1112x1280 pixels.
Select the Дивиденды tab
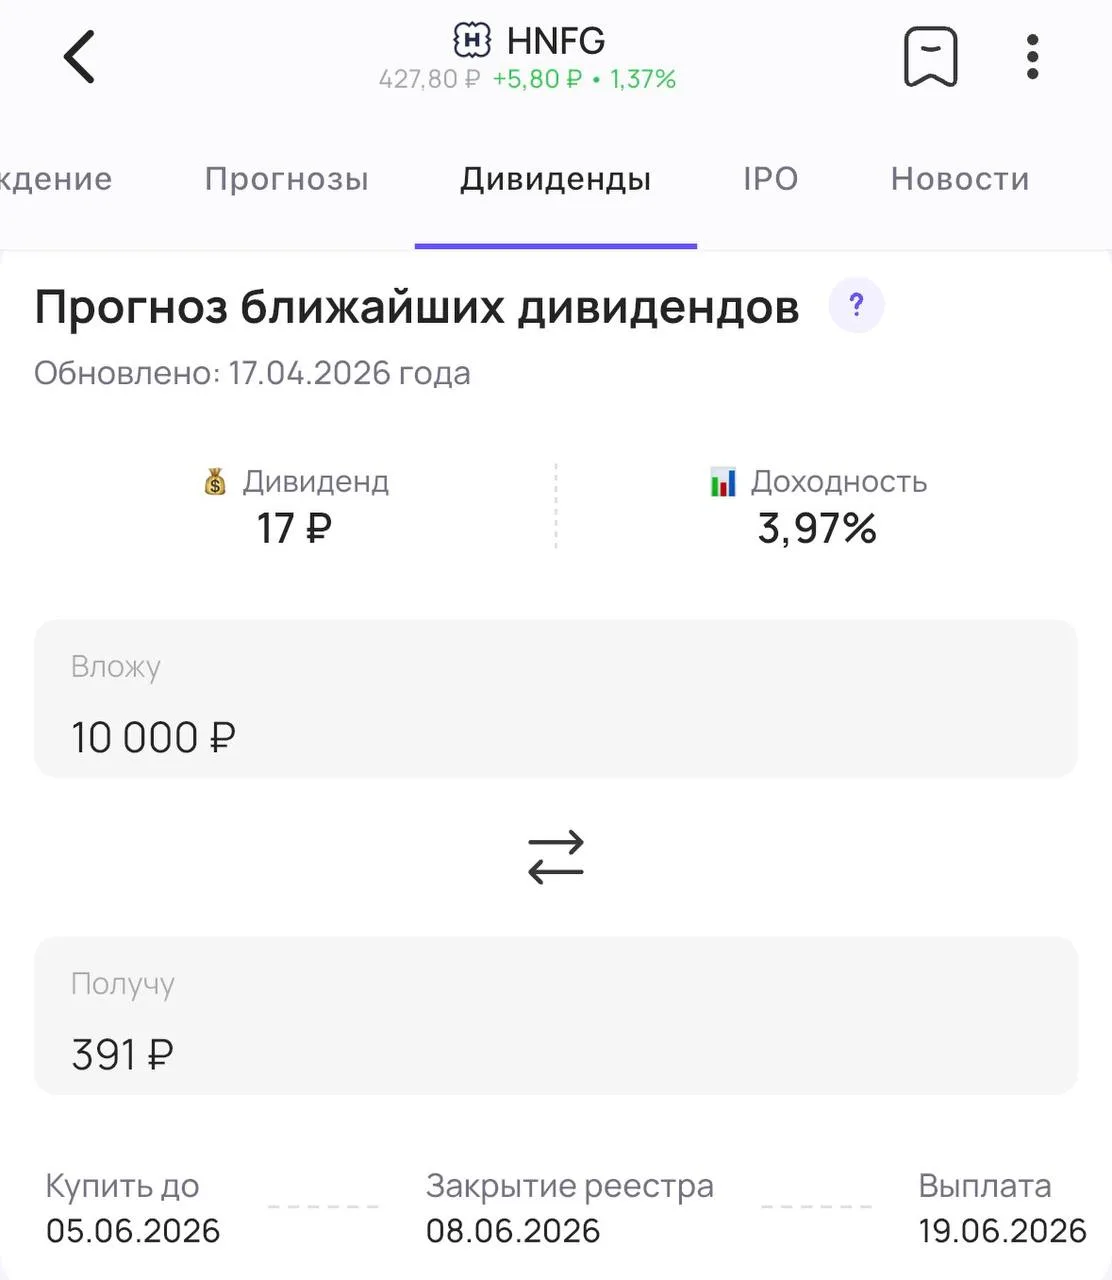click(556, 179)
